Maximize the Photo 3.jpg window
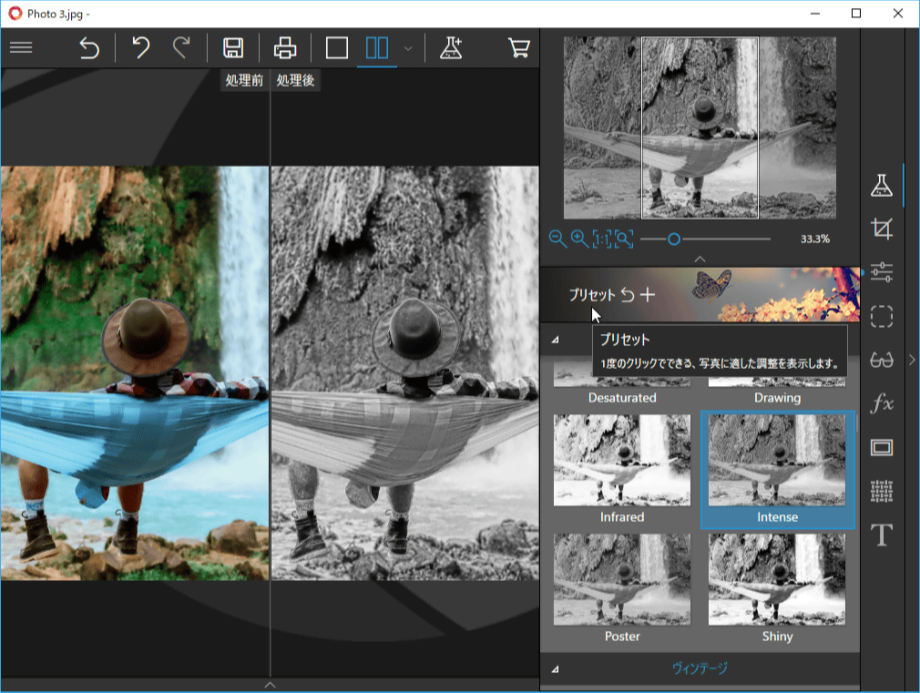This screenshot has height=693, width=920. pos(856,13)
